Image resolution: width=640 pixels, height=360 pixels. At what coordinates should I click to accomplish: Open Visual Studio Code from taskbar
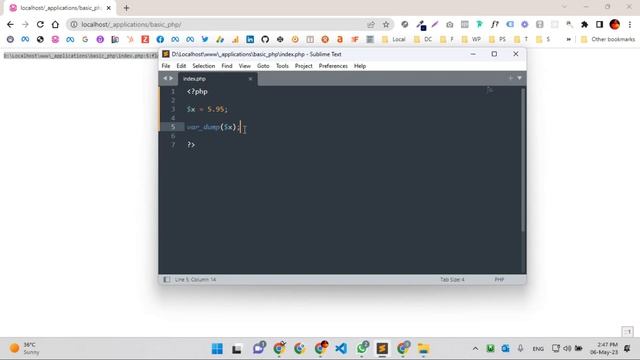click(341, 349)
